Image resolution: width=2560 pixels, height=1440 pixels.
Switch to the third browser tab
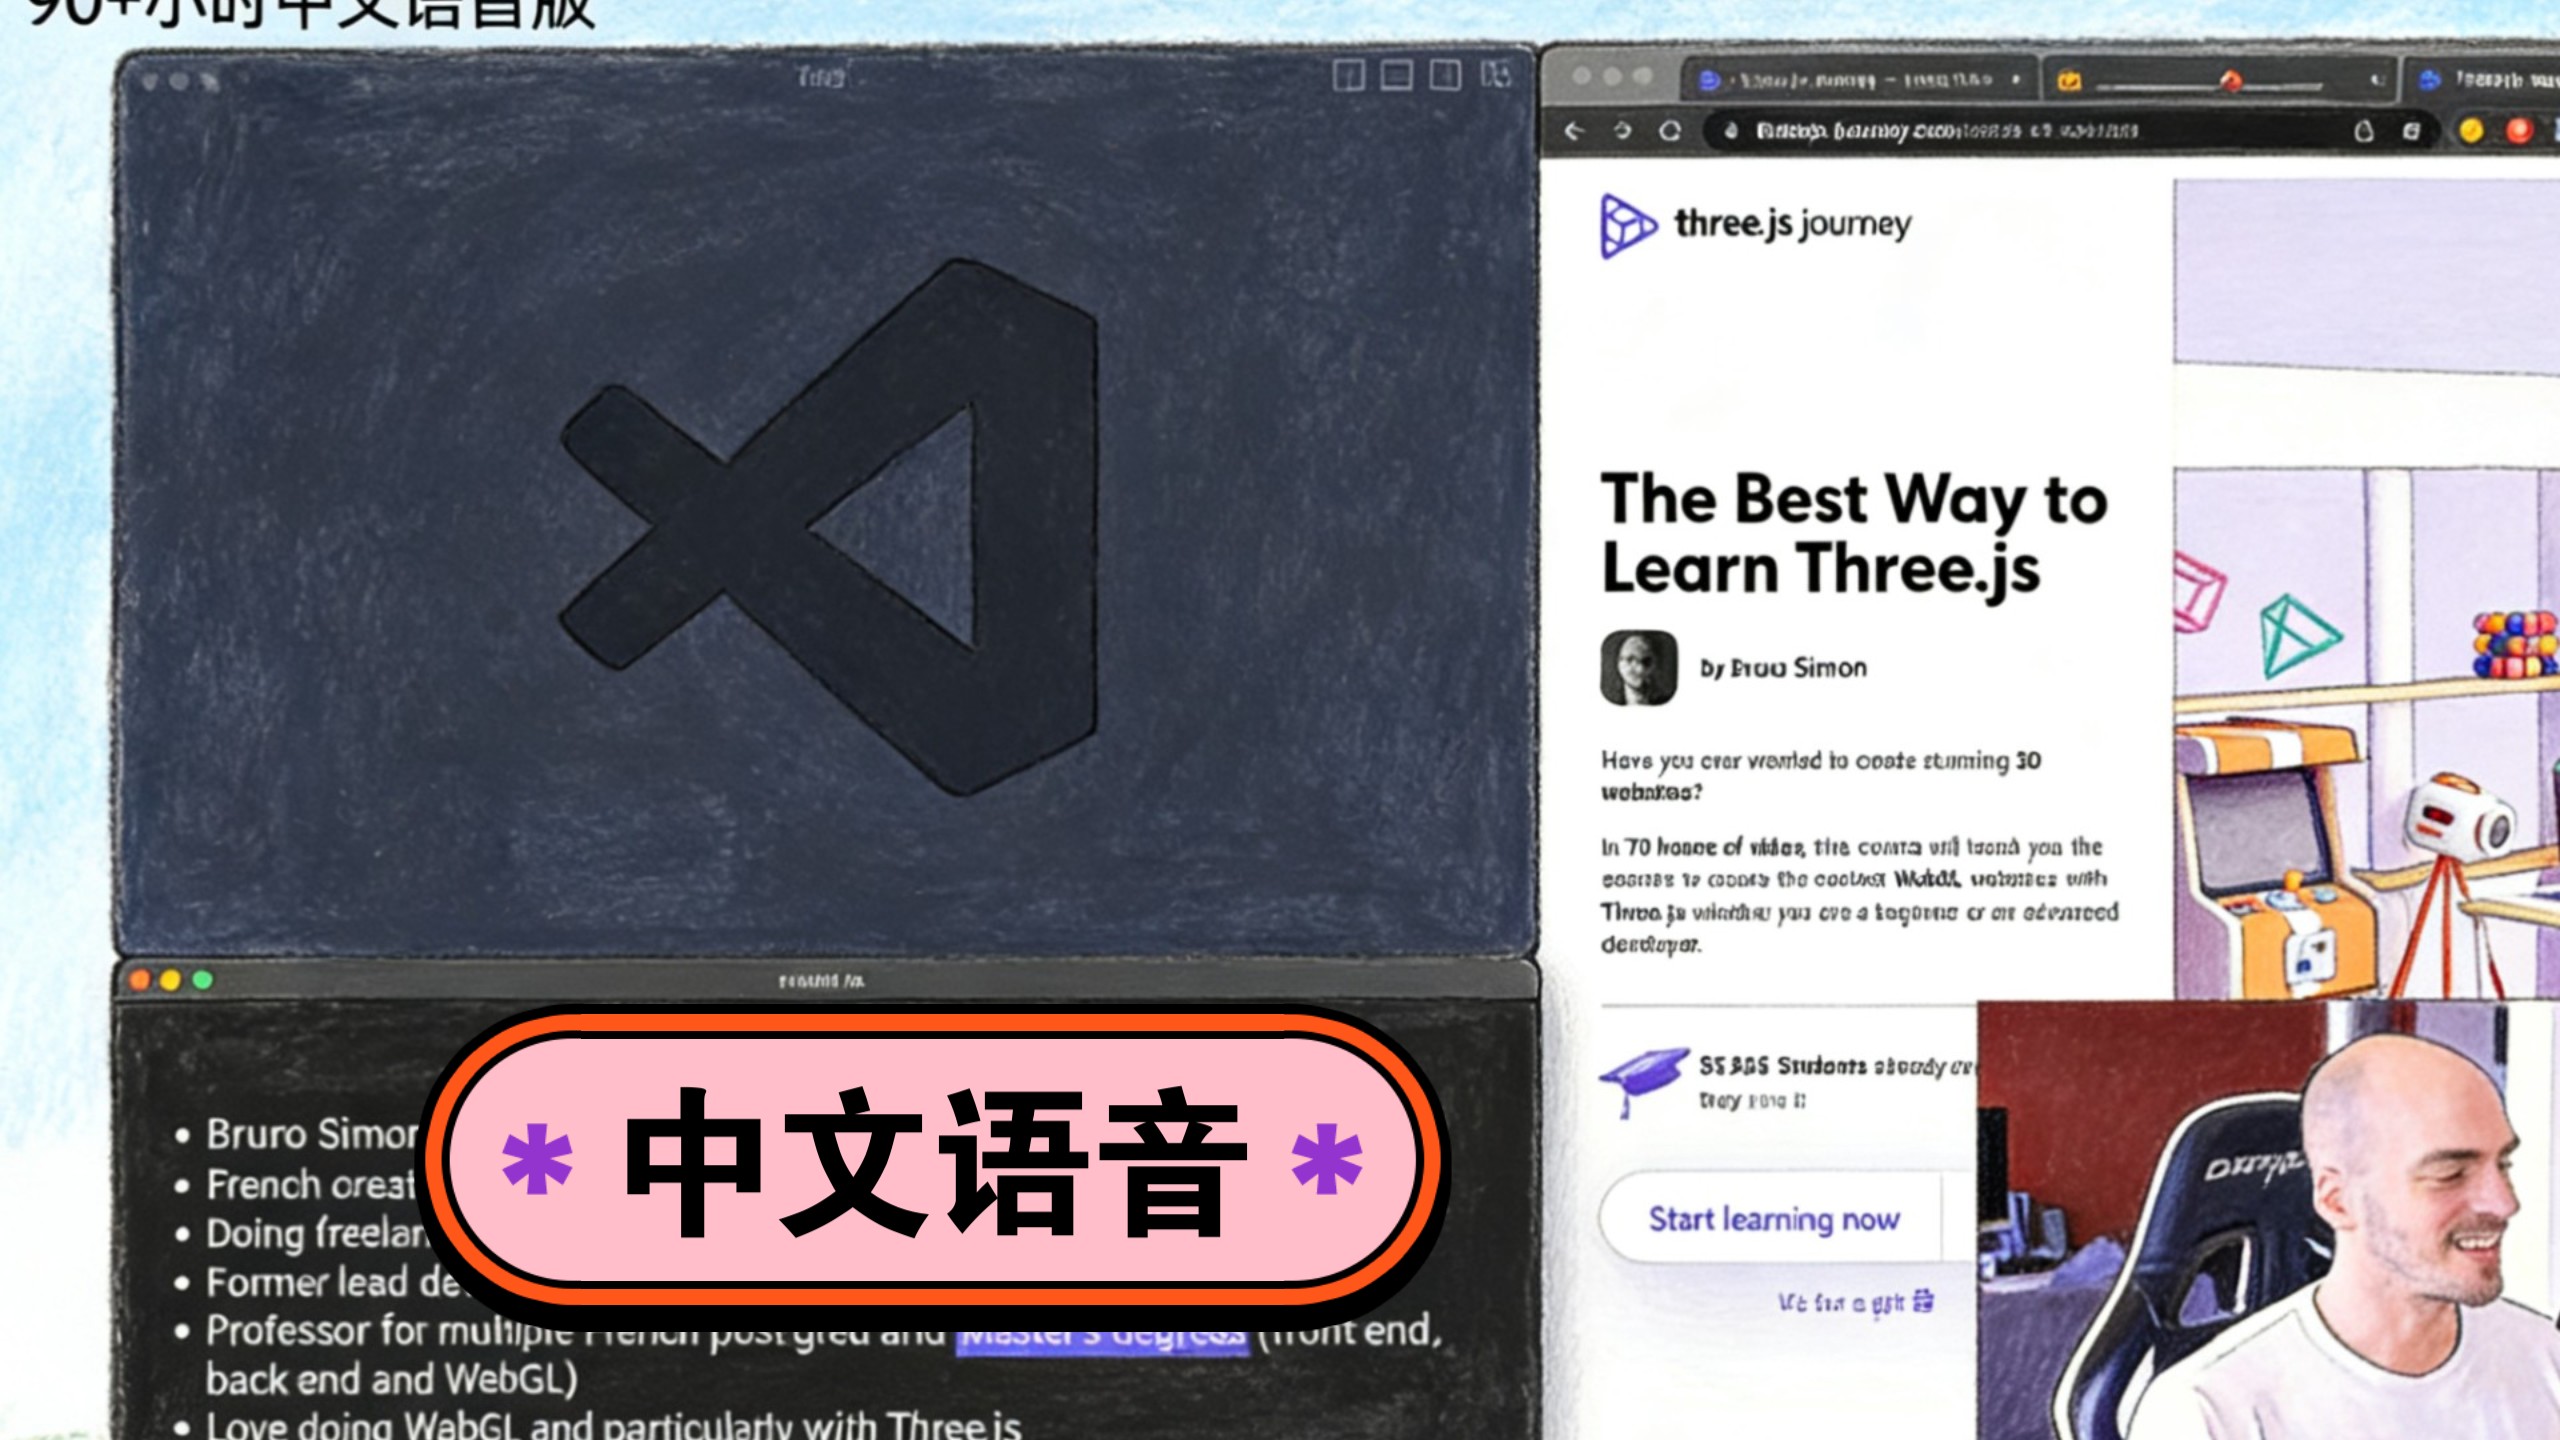[2482, 80]
